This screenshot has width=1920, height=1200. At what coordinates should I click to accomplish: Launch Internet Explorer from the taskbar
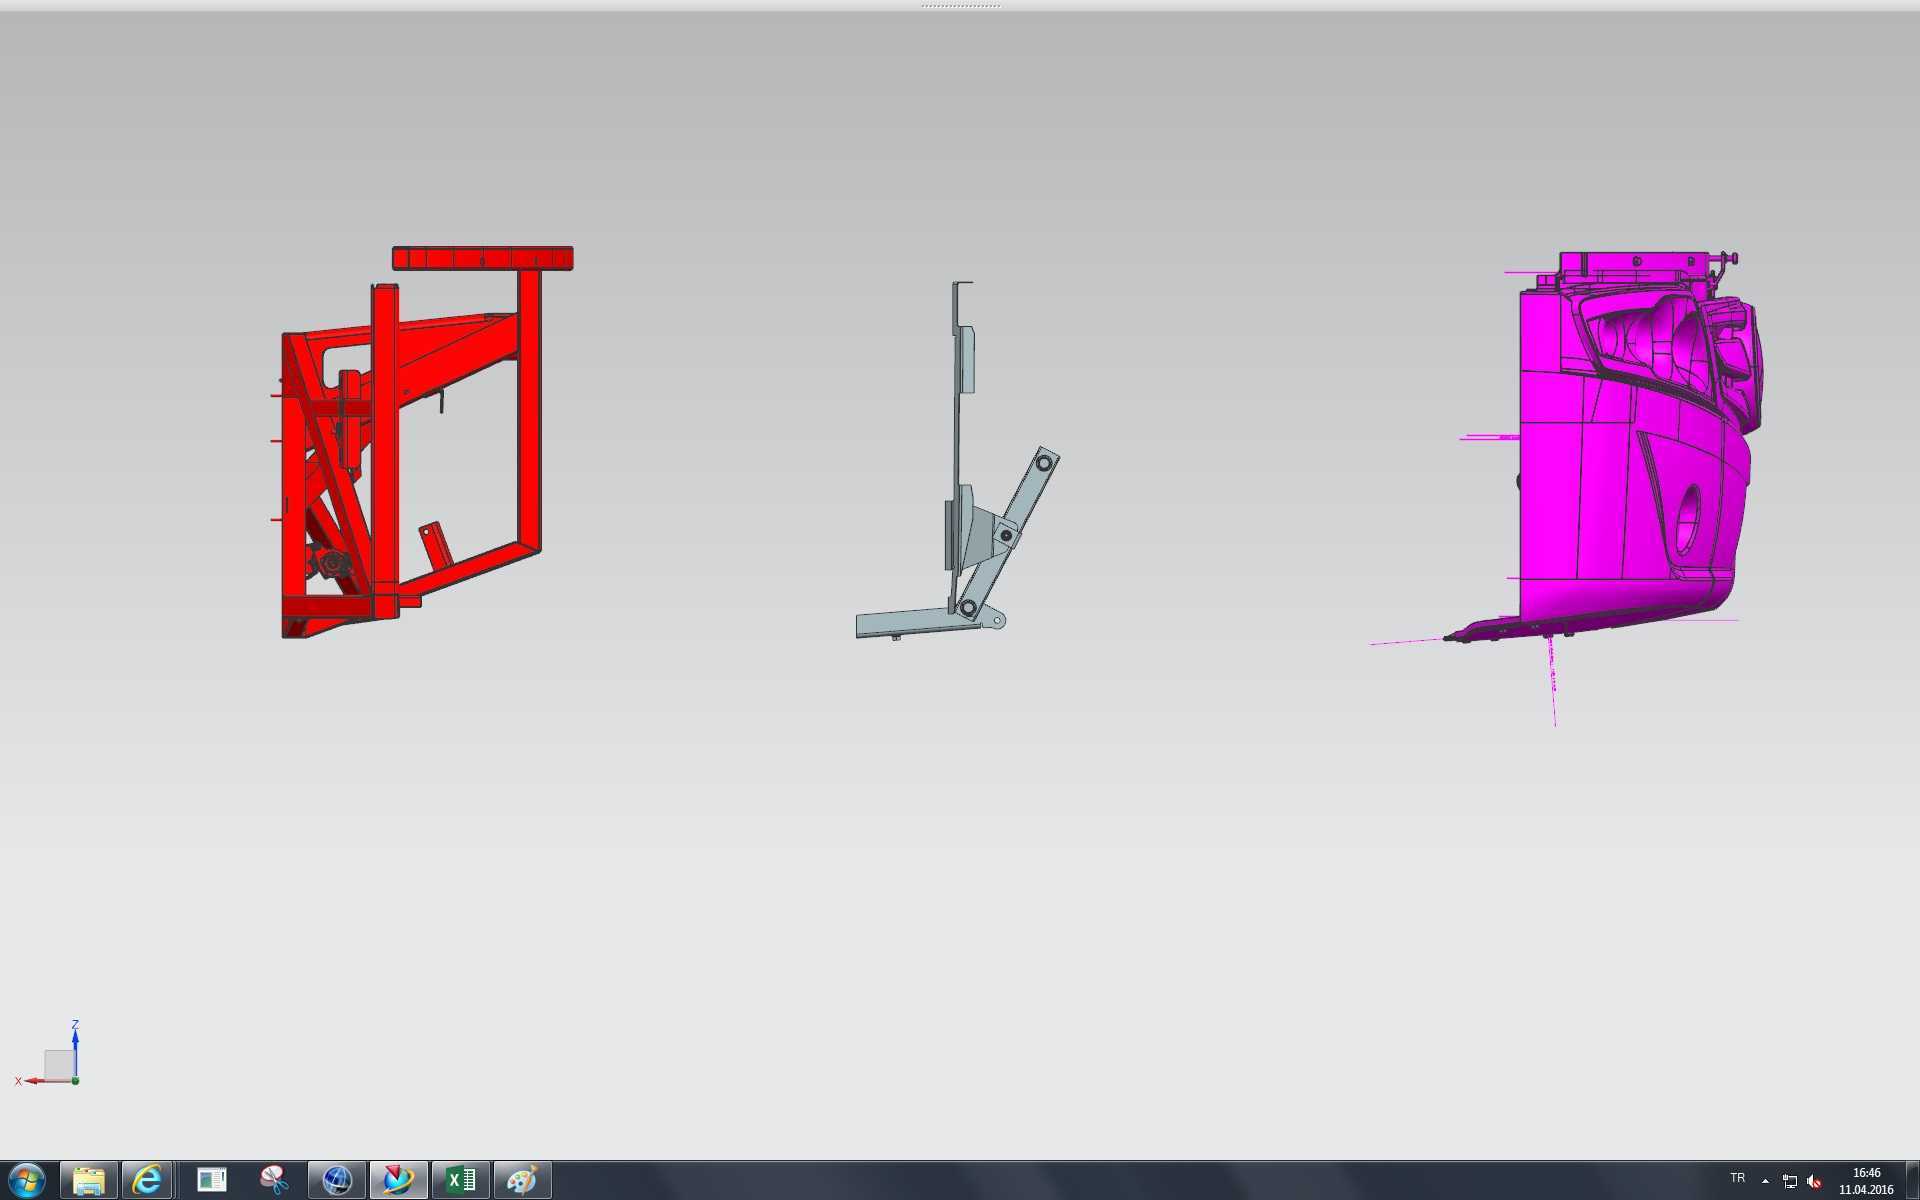click(x=147, y=1181)
